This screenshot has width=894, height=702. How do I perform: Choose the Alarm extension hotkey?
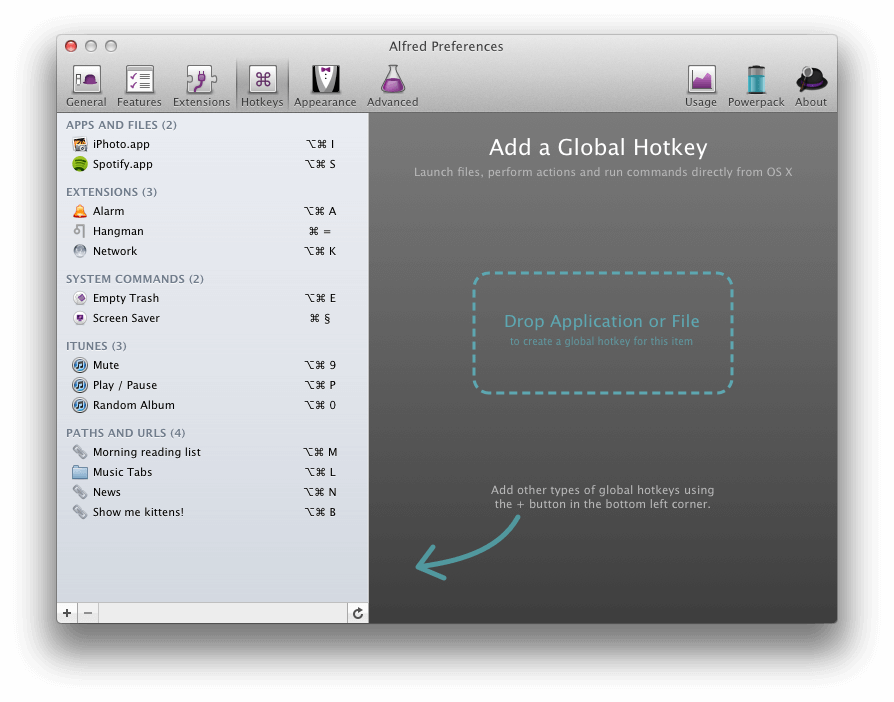(108, 211)
